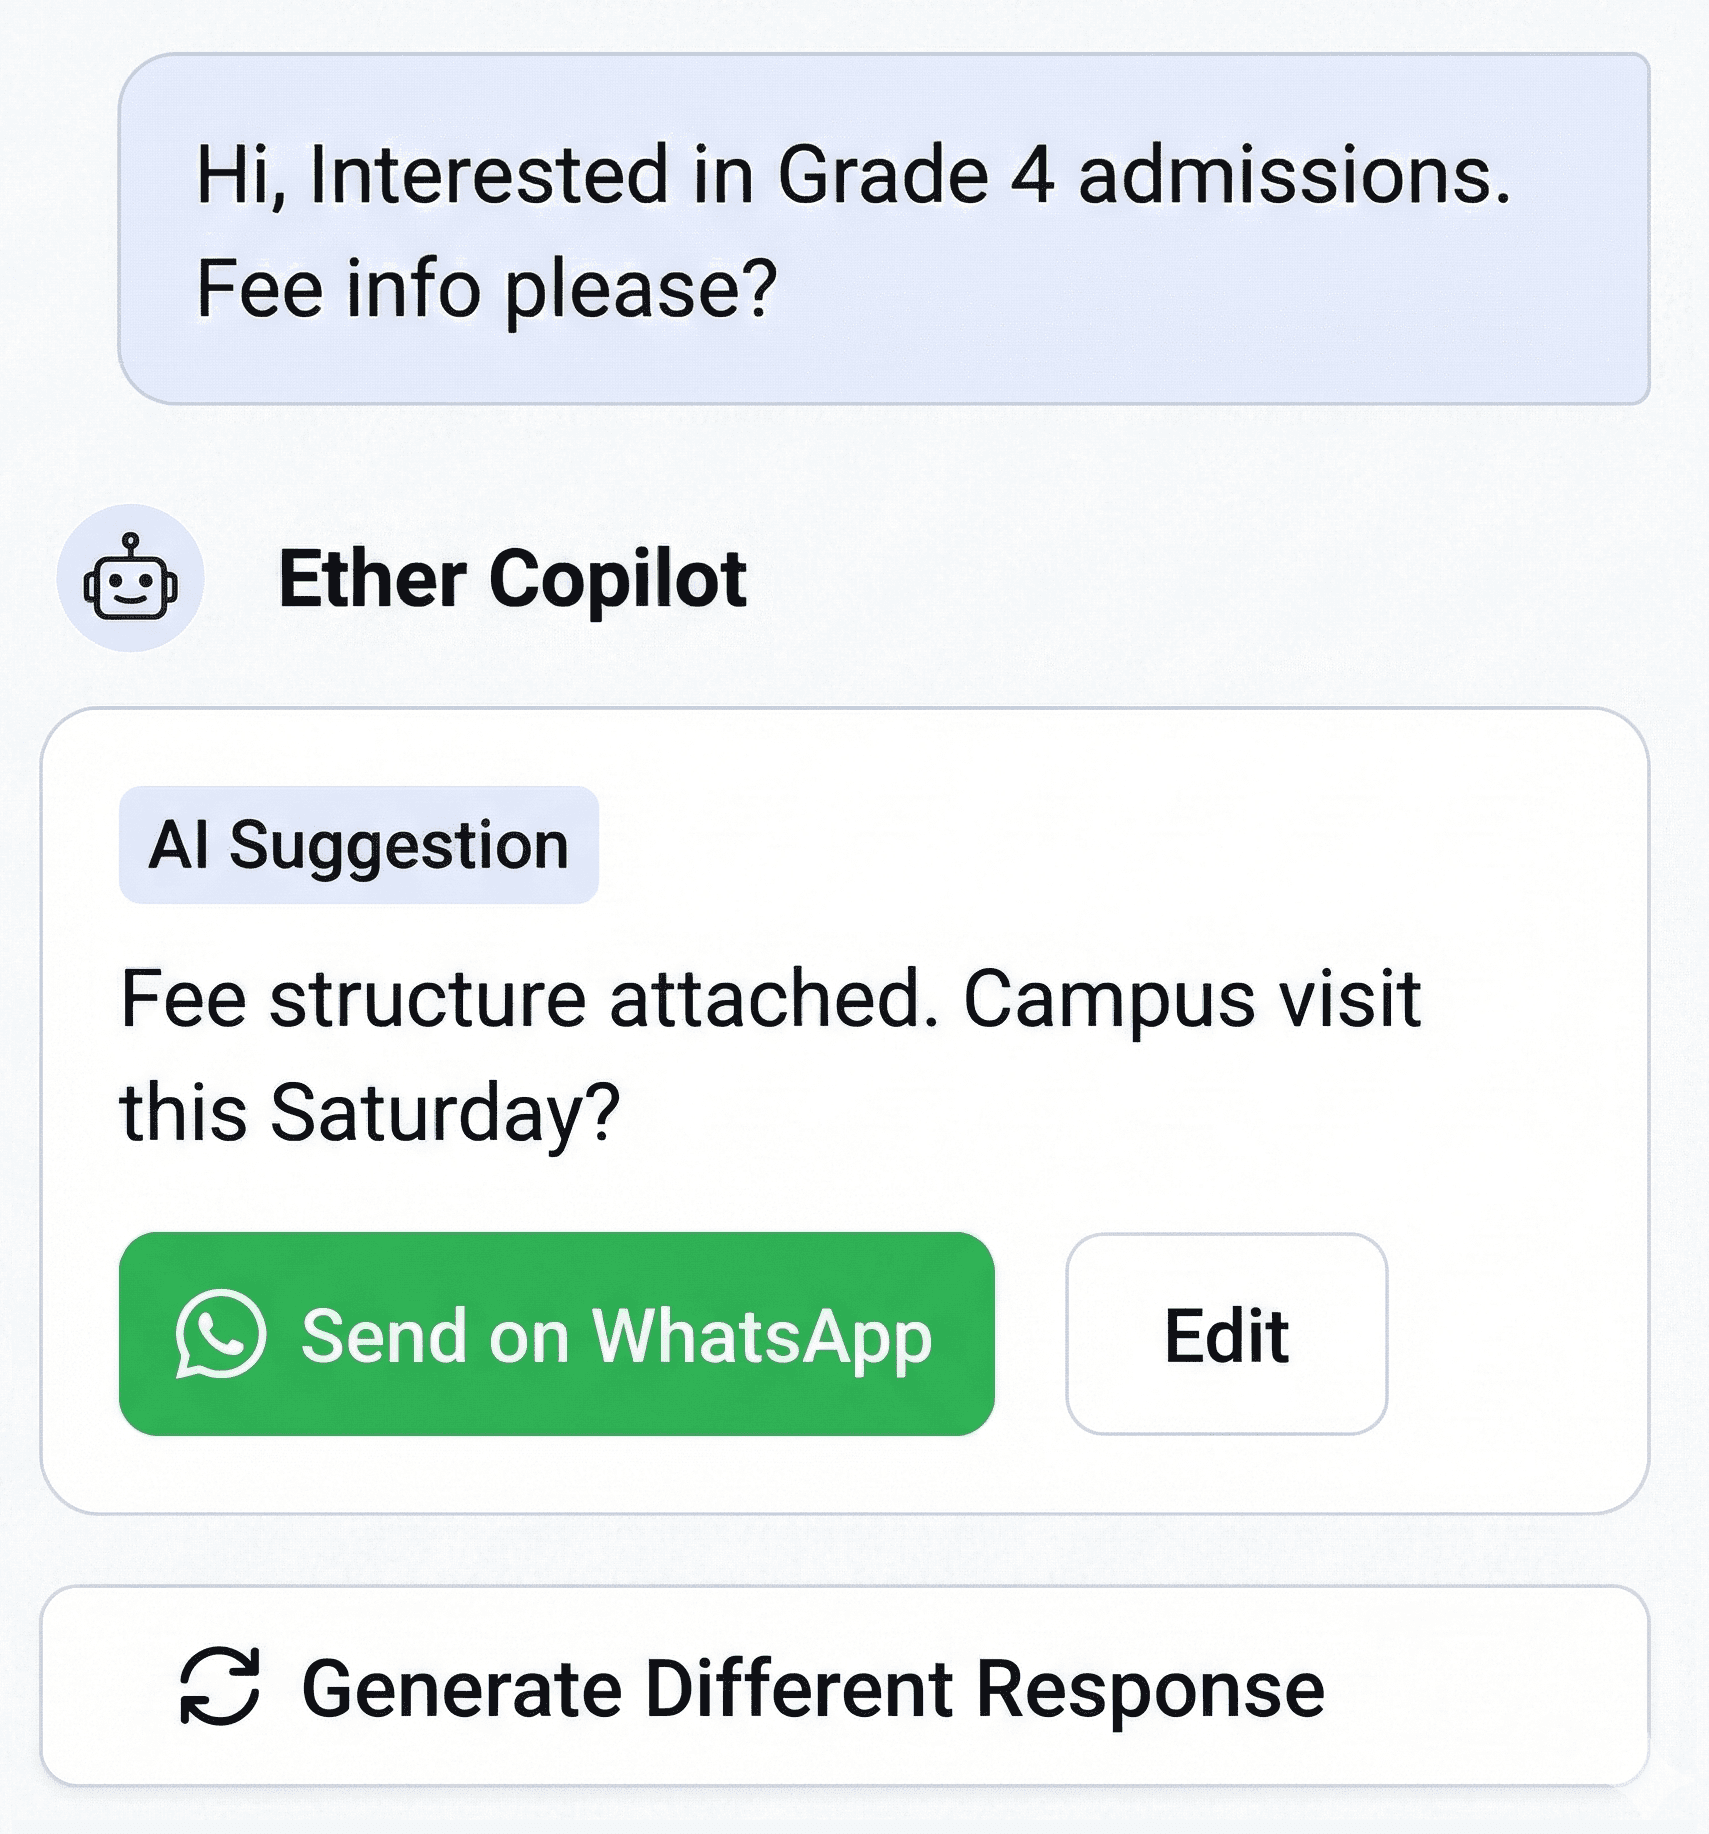Click the 'Fee structure attached' suggestion text
The width and height of the screenshot is (1709, 1834).
pyautogui.click(x=530, y=999)
